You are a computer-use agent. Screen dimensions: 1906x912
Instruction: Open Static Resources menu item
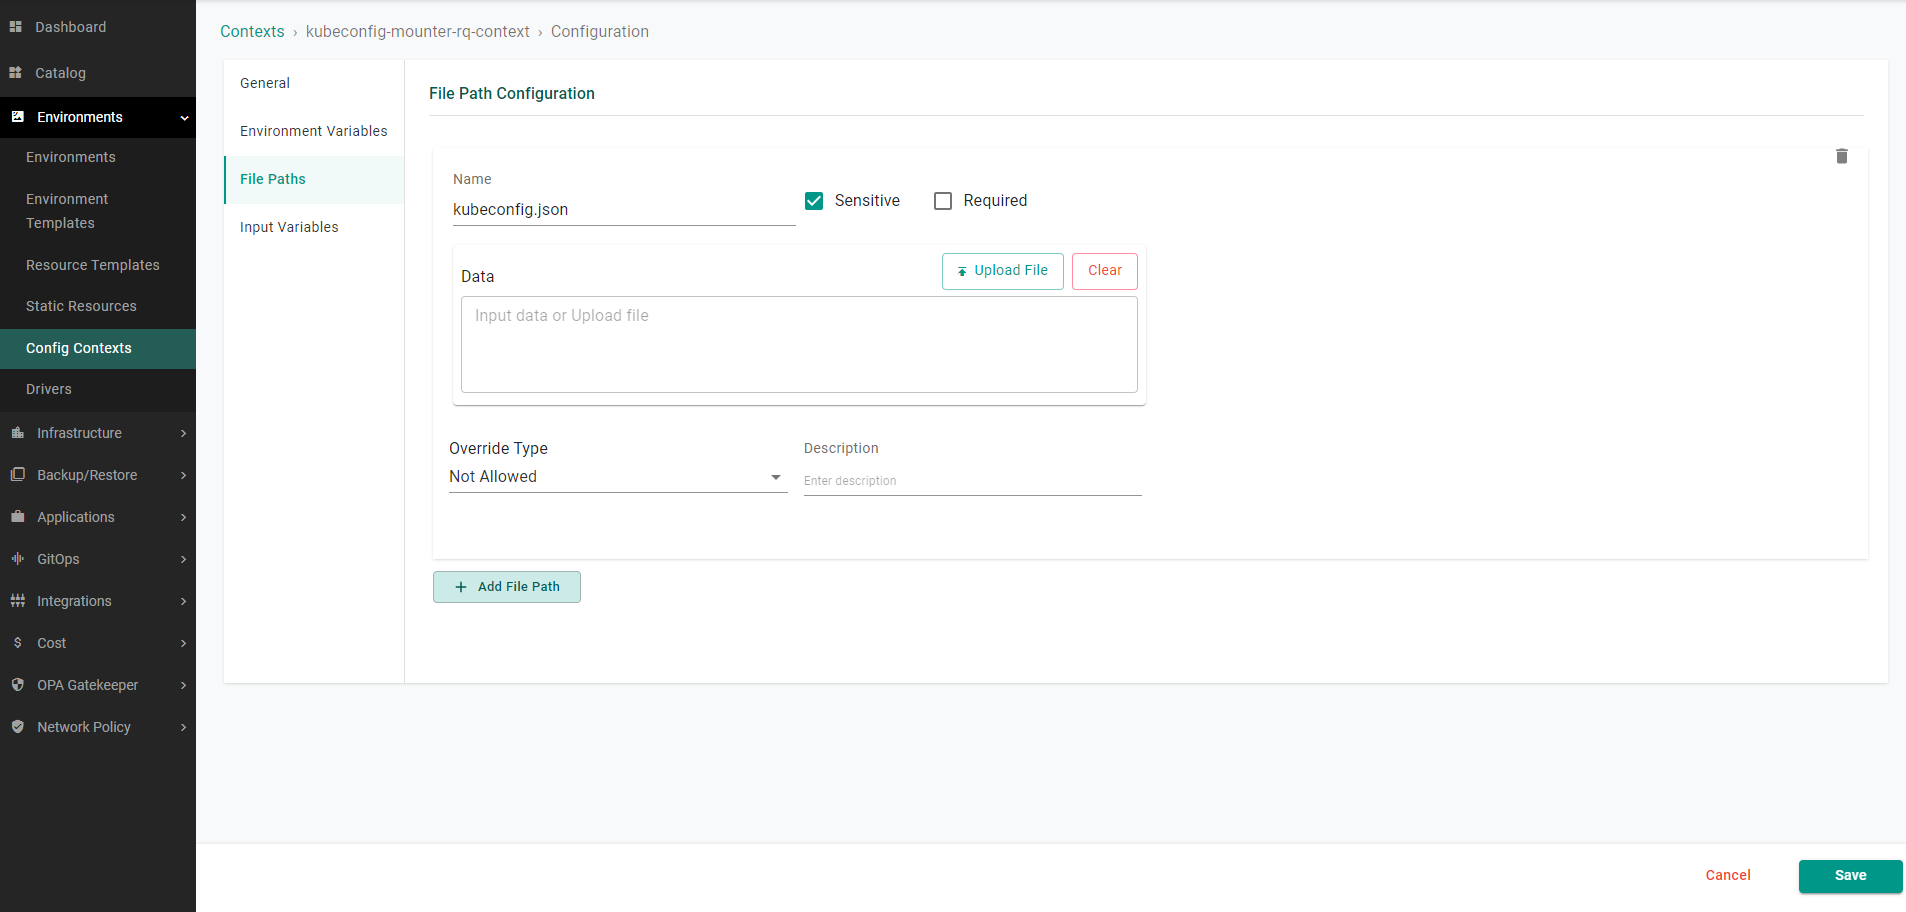tap(98, 306)
